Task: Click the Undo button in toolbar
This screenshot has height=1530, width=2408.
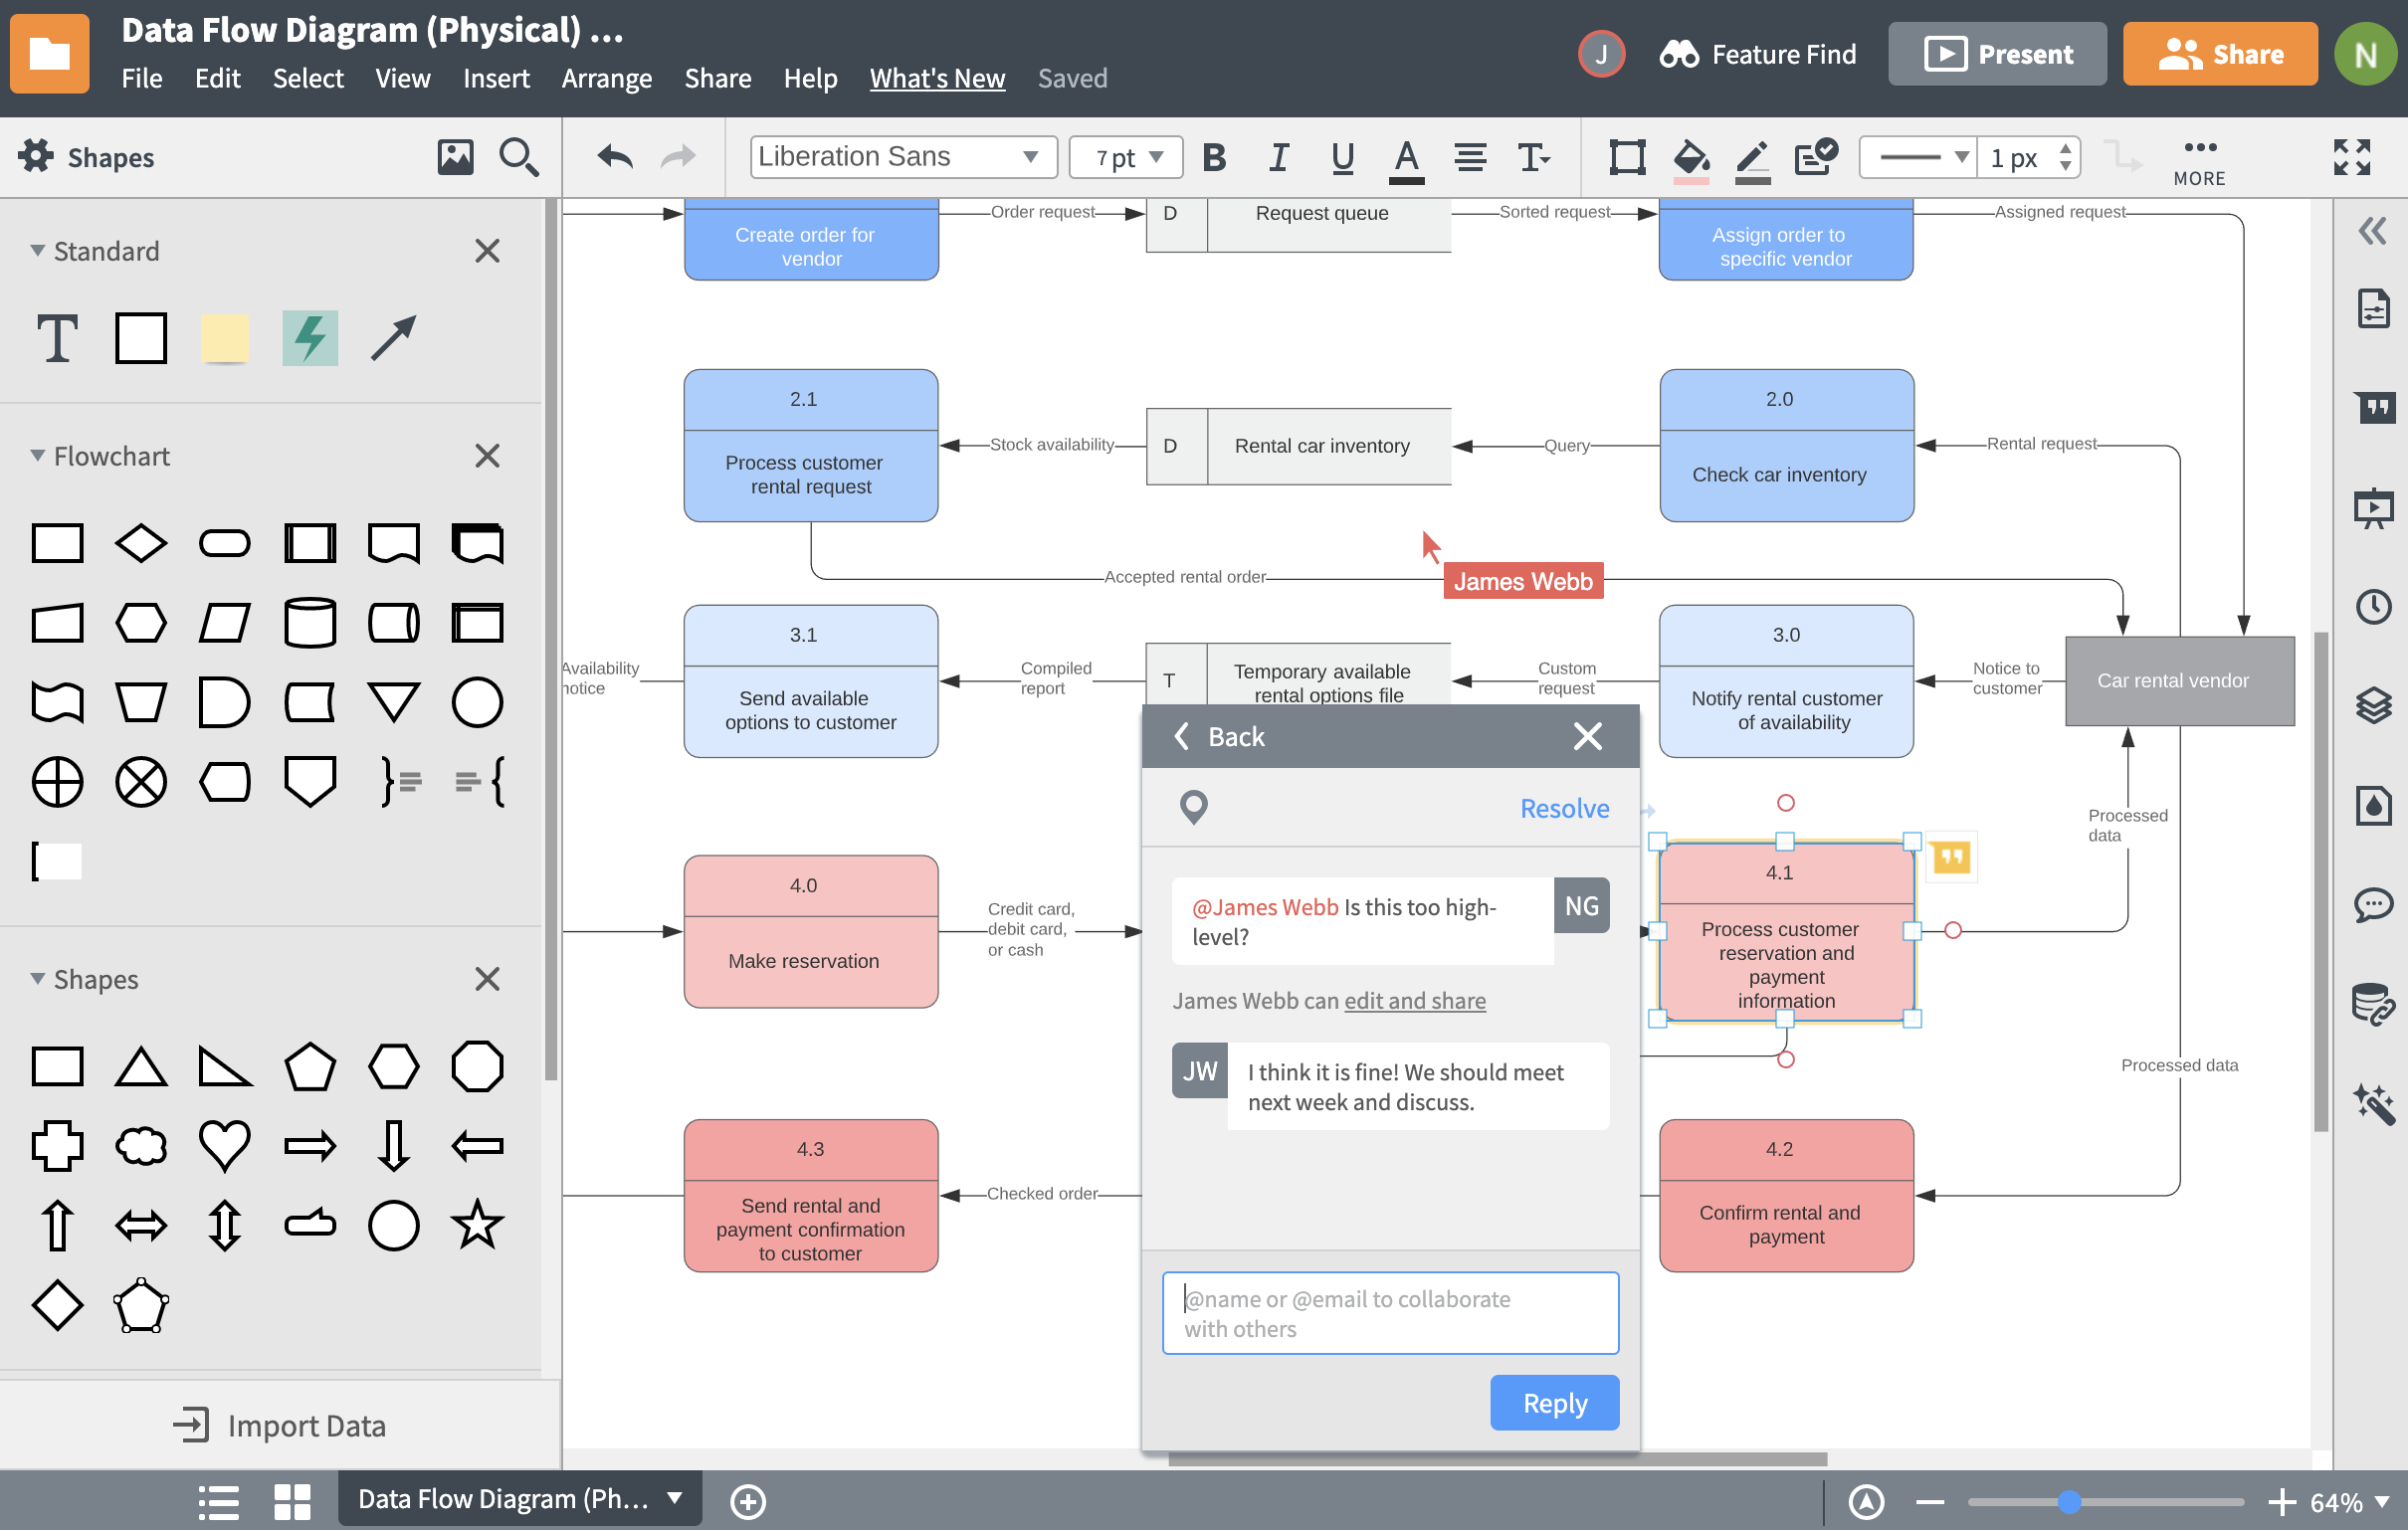Action: [613, 156]
